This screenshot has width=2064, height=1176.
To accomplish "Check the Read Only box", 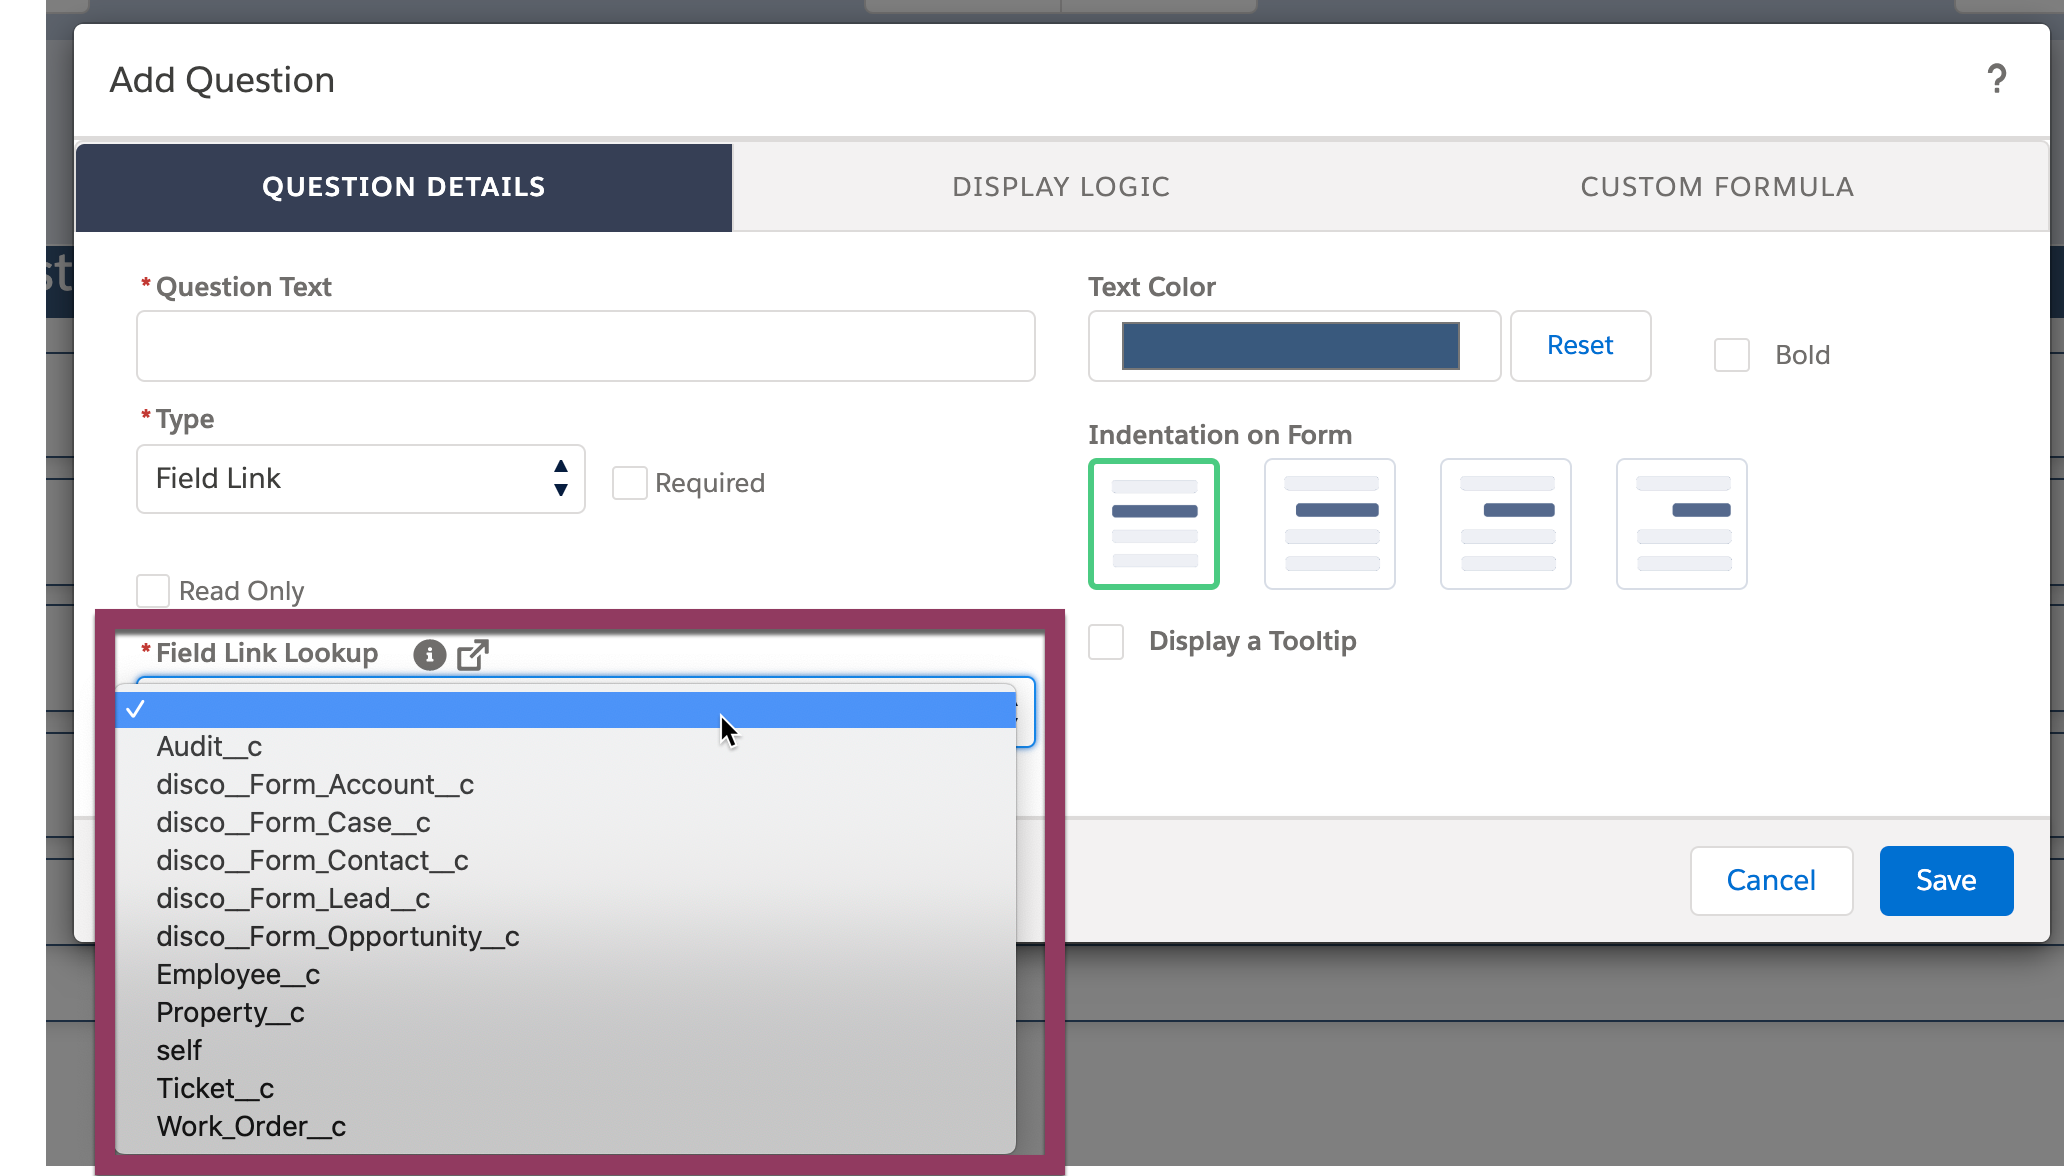I will (x=153, y=591).
